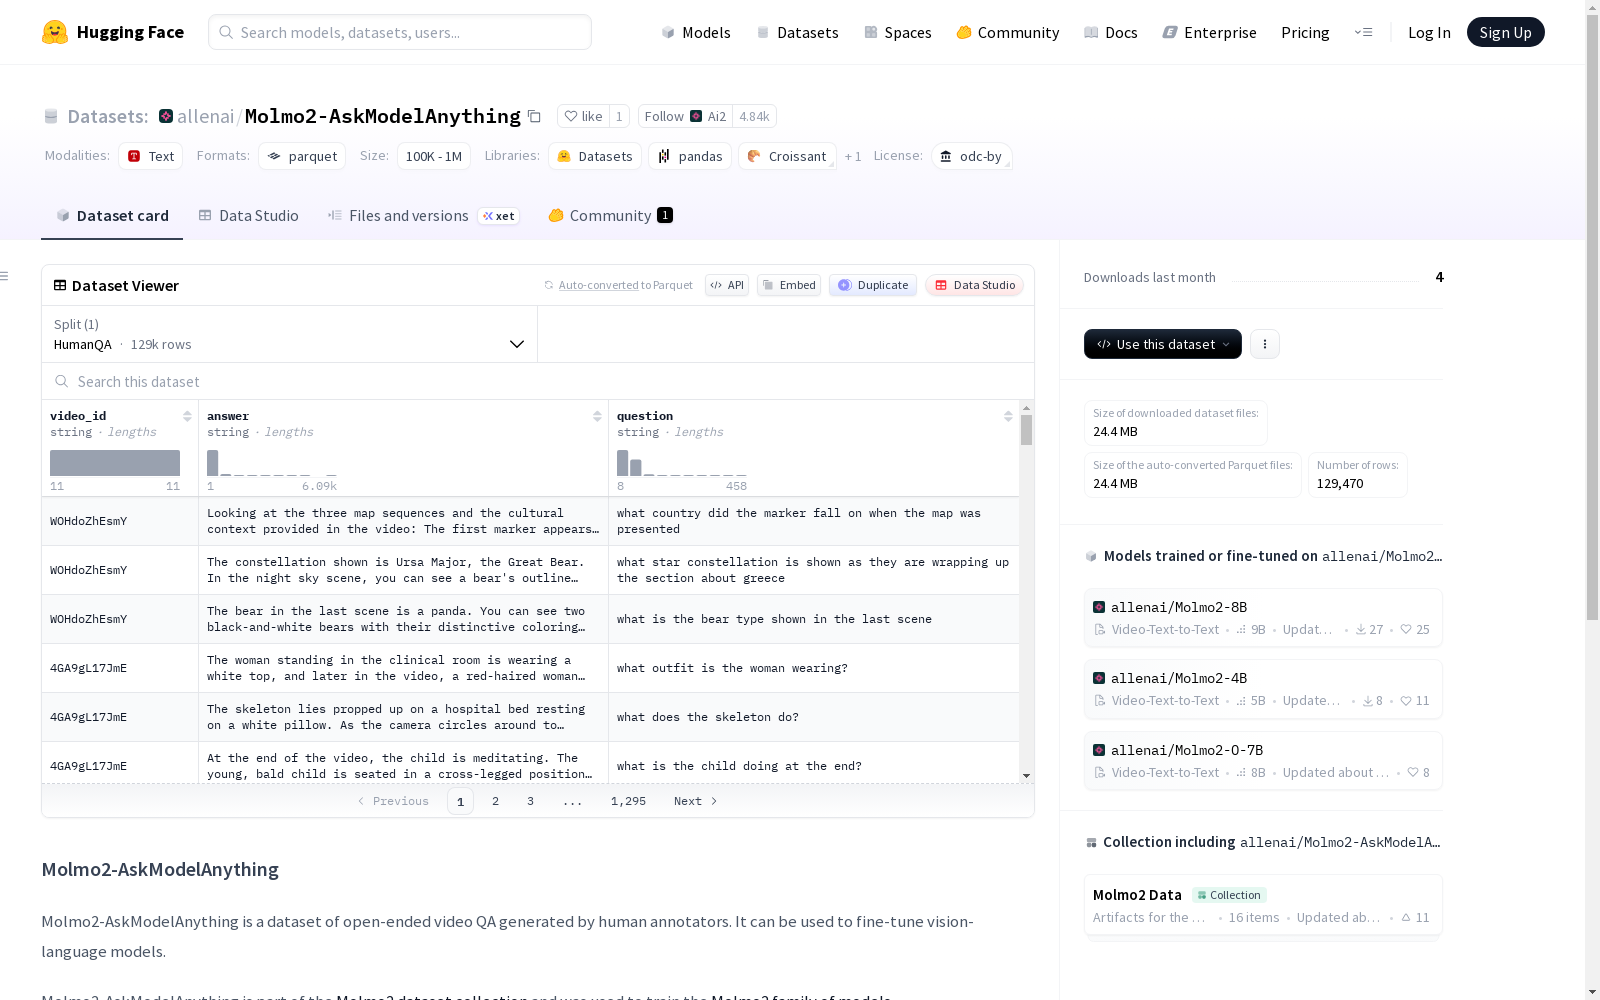Screen dimensions: 1600x1000
Task: Copy dataset name with copy icon
Action: click(534, 117)
